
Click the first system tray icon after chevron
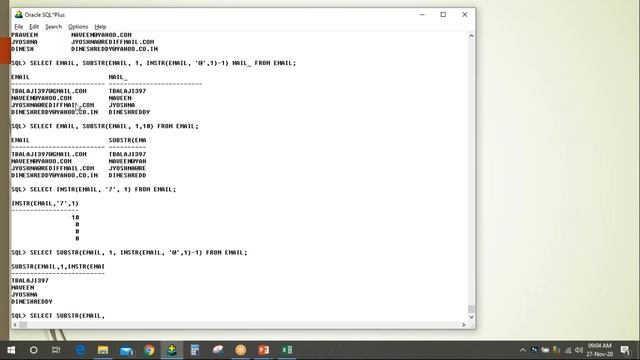point(534,350)
